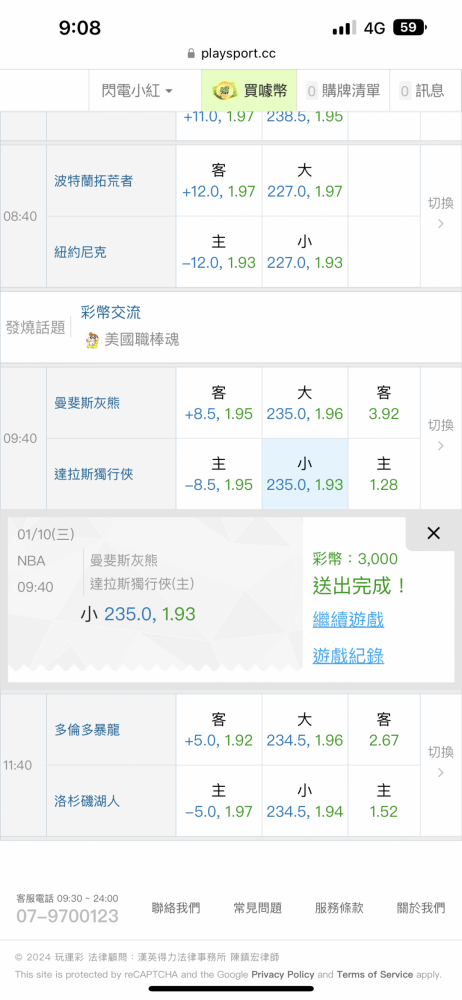
Task: Expand 切換 for the Raptors–Lakers game
Action: [441, 763]
